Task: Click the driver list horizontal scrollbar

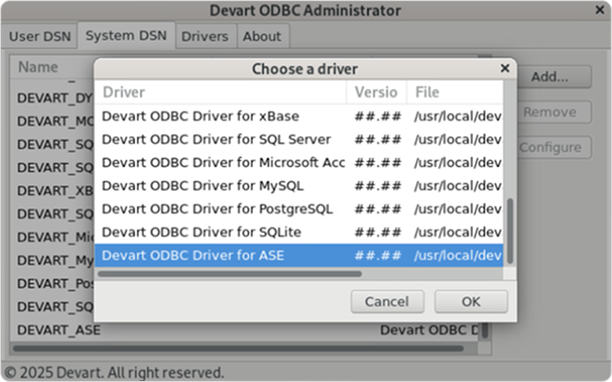Action: [x=230, y=274]
